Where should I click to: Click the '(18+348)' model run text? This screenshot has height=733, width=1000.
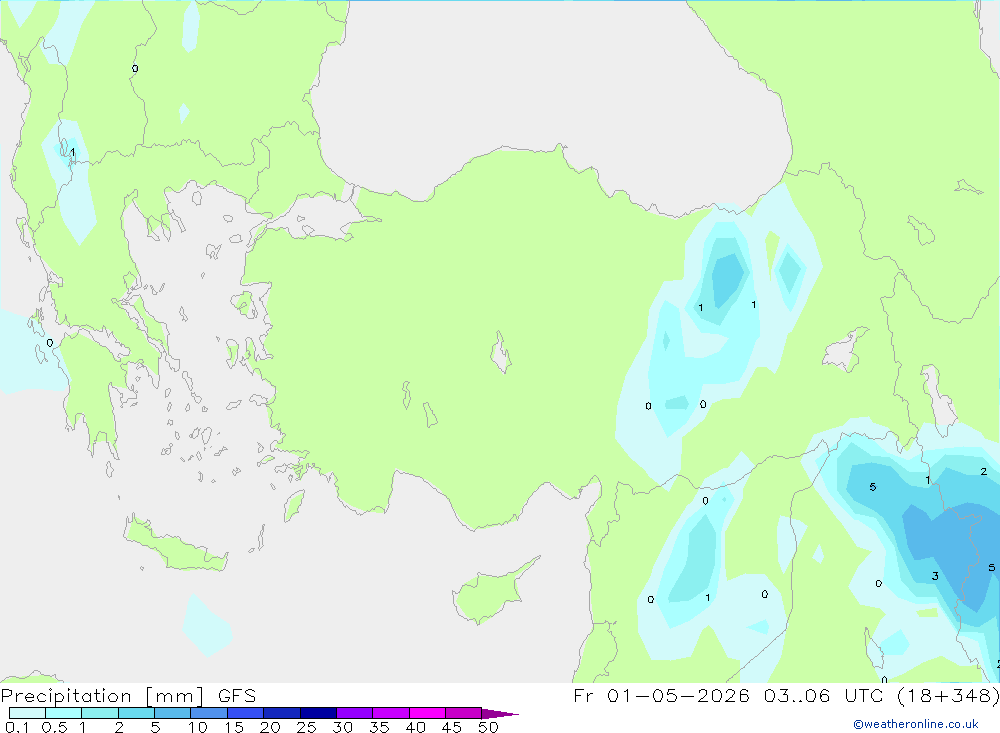948,695
